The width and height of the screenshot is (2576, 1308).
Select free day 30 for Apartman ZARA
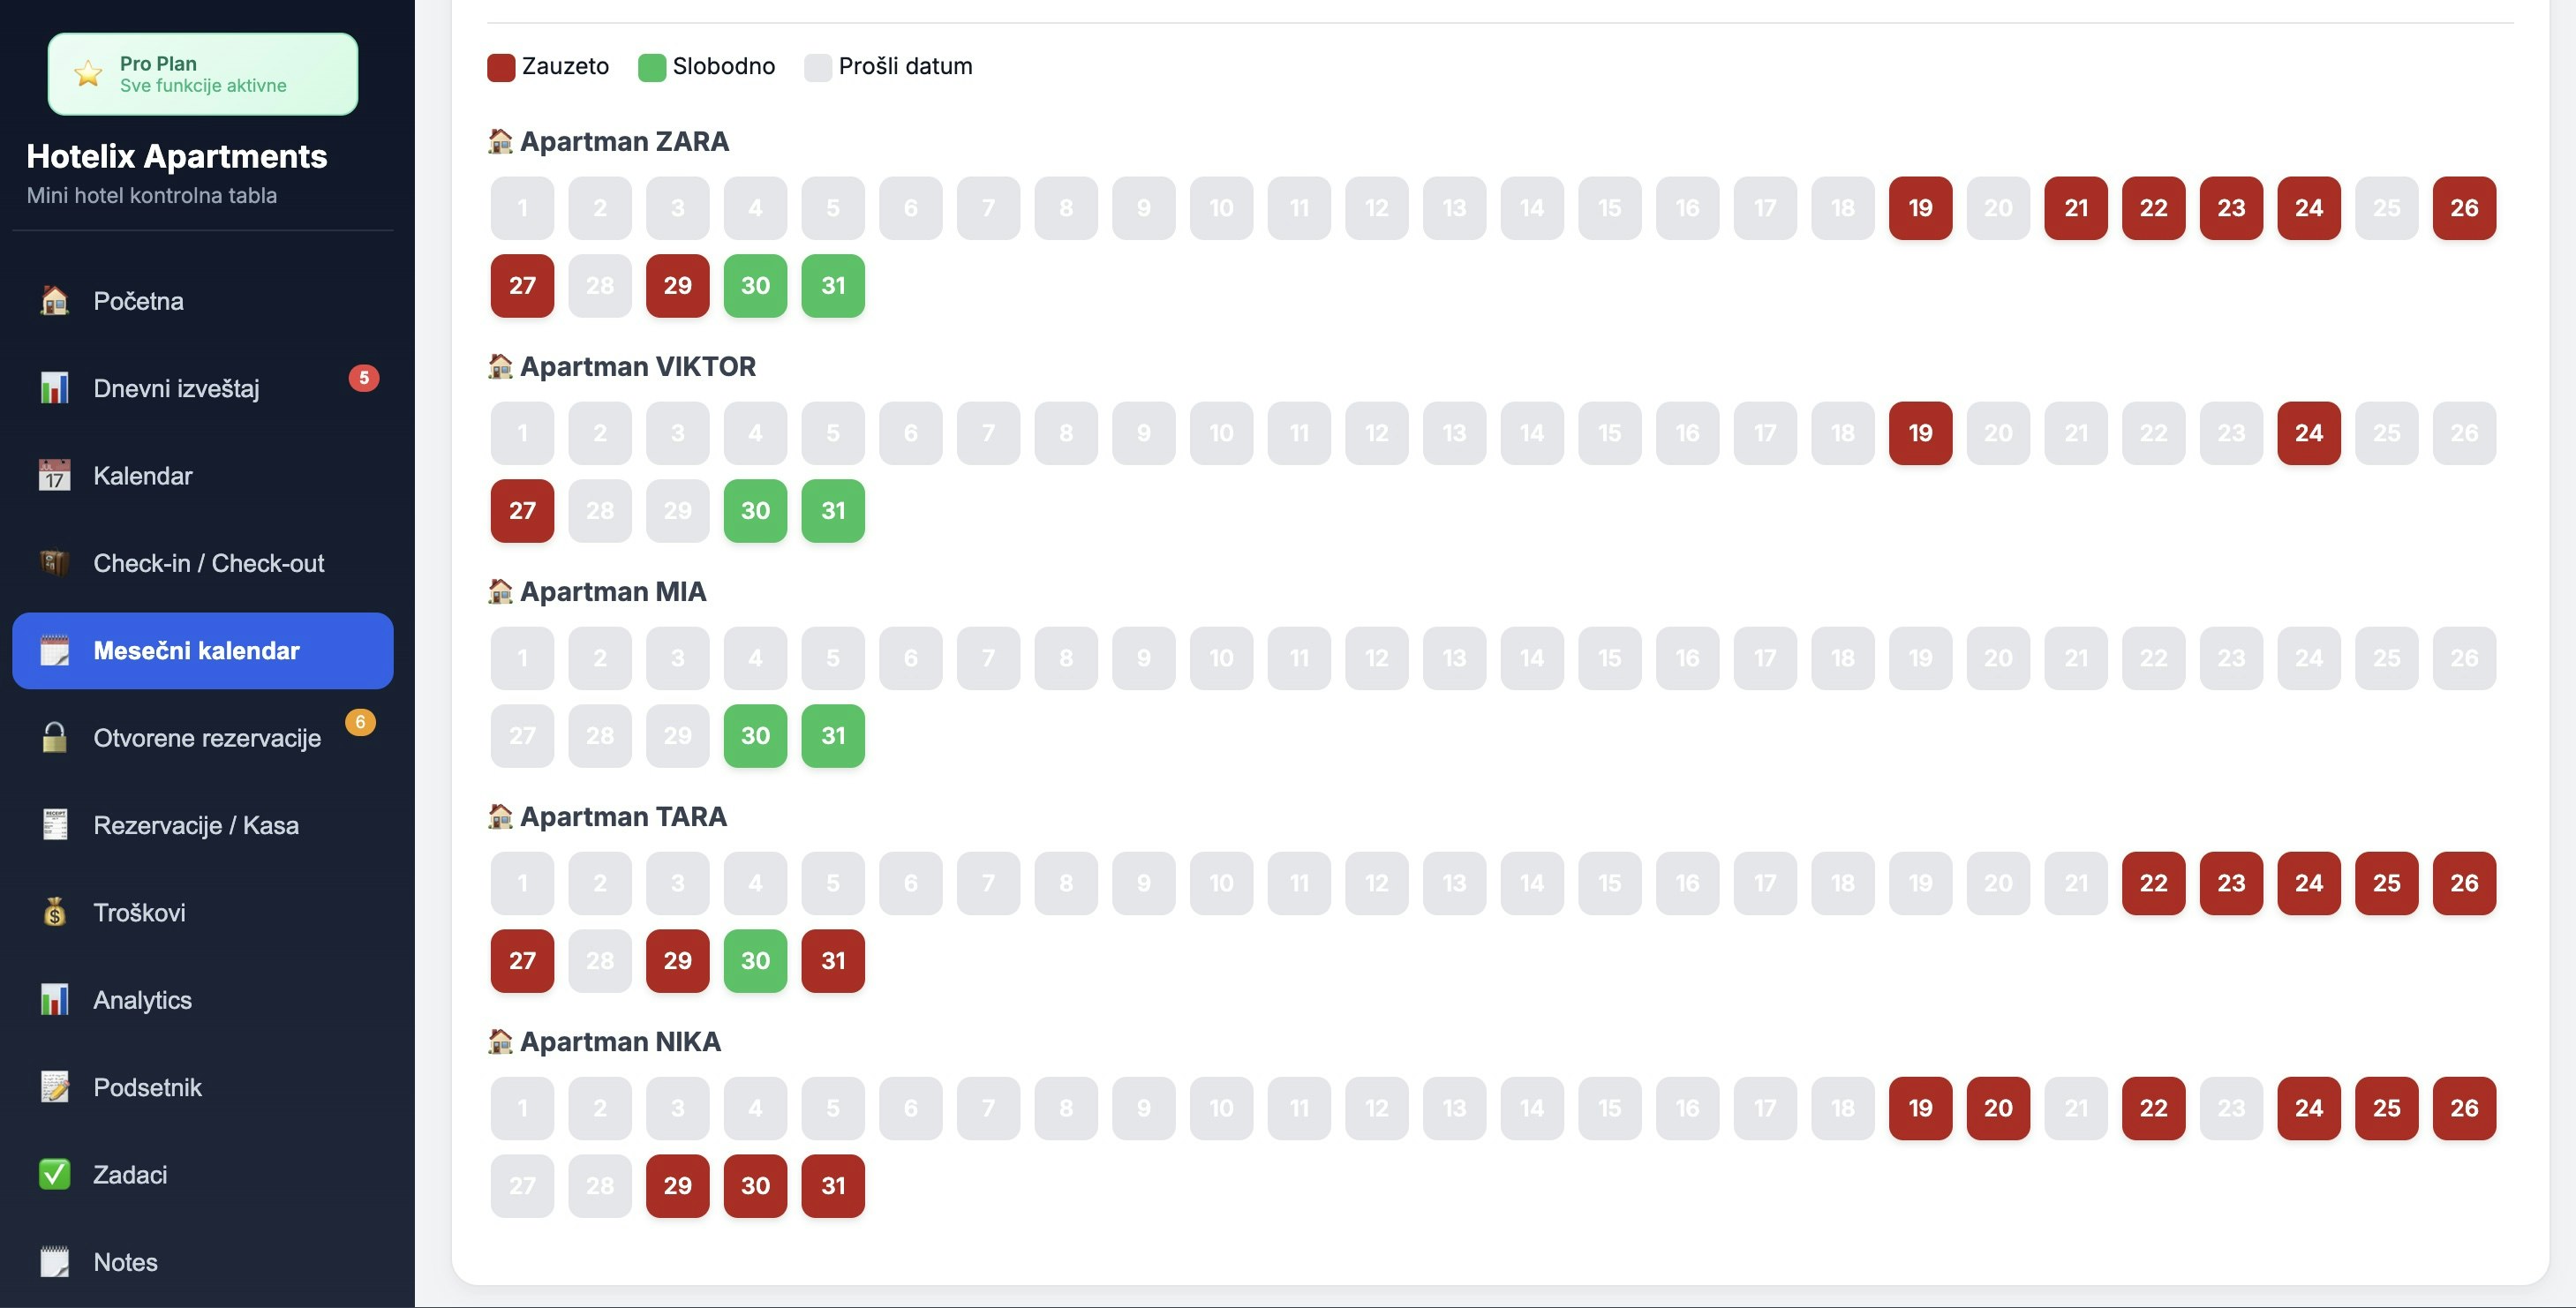click(755, 286)
